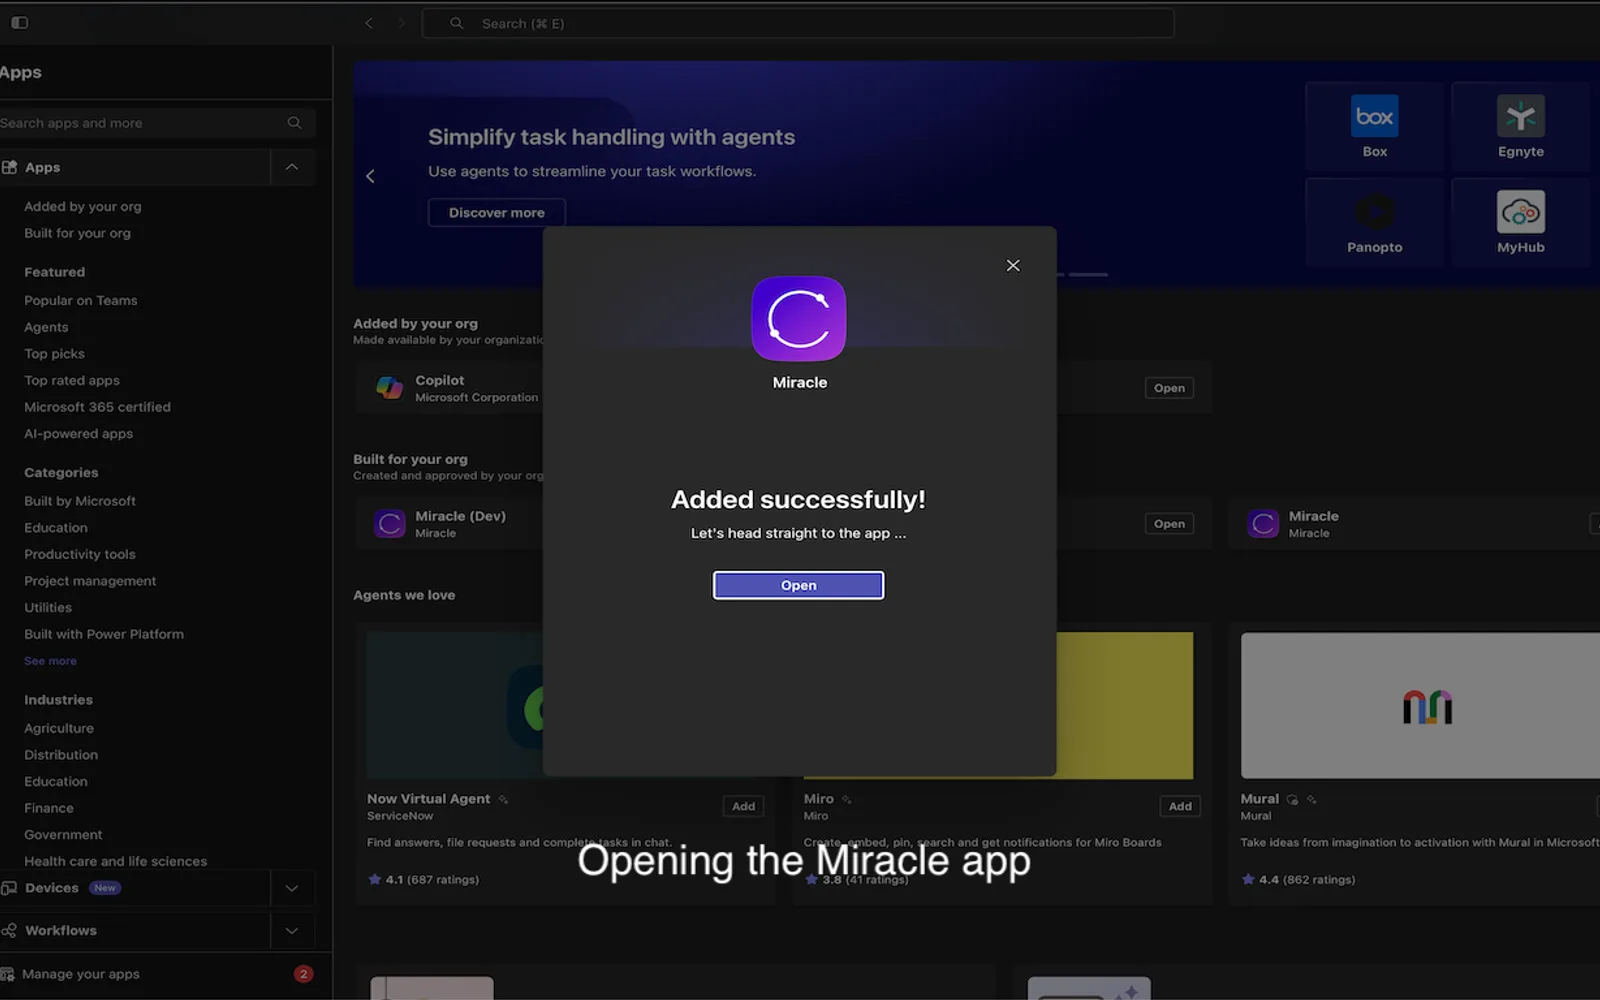Screen dimensions: 1600x1000
Task: Open the MyHub app tile
Action: point(1520,222)
